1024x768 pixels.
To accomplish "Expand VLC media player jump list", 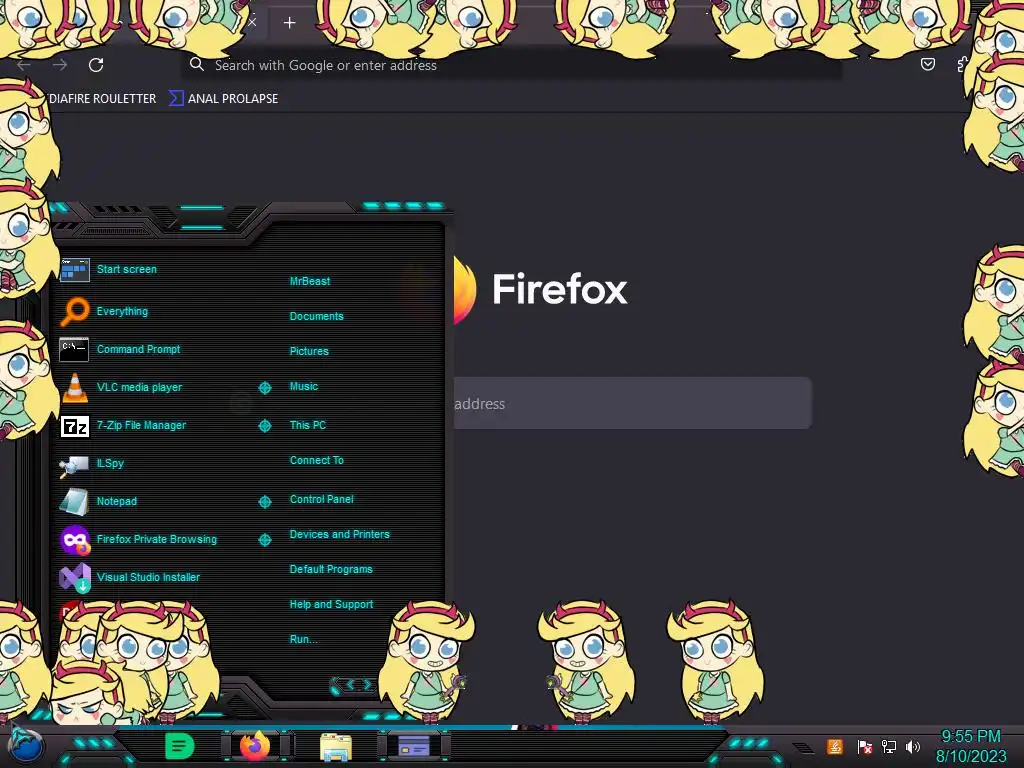I will coord(265,388).
